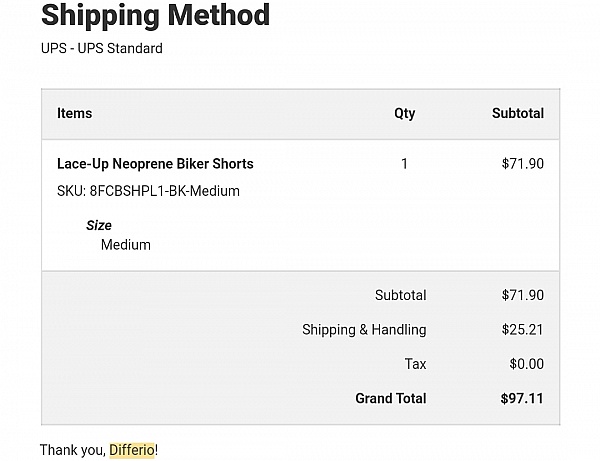Click the tax amount $0.00
600x461 pixels.
pos(527,364)
